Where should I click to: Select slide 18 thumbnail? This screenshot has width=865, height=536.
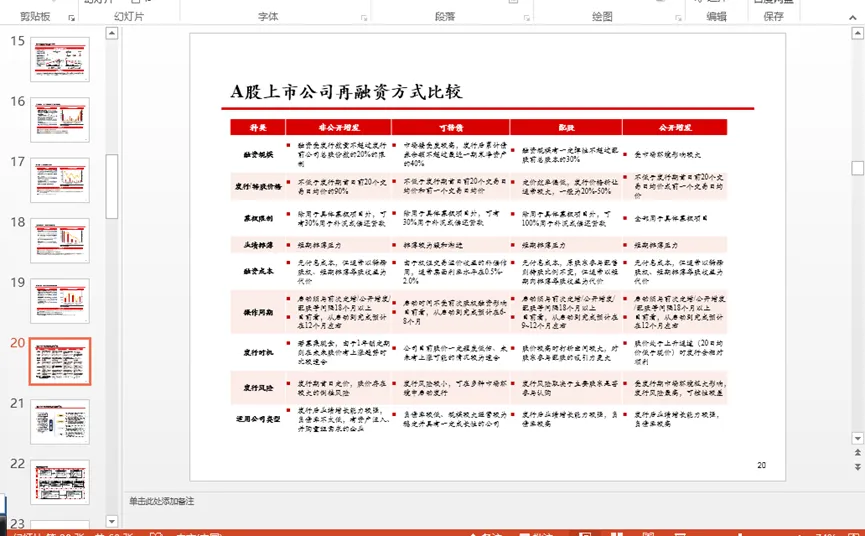[x=60, y=240]
